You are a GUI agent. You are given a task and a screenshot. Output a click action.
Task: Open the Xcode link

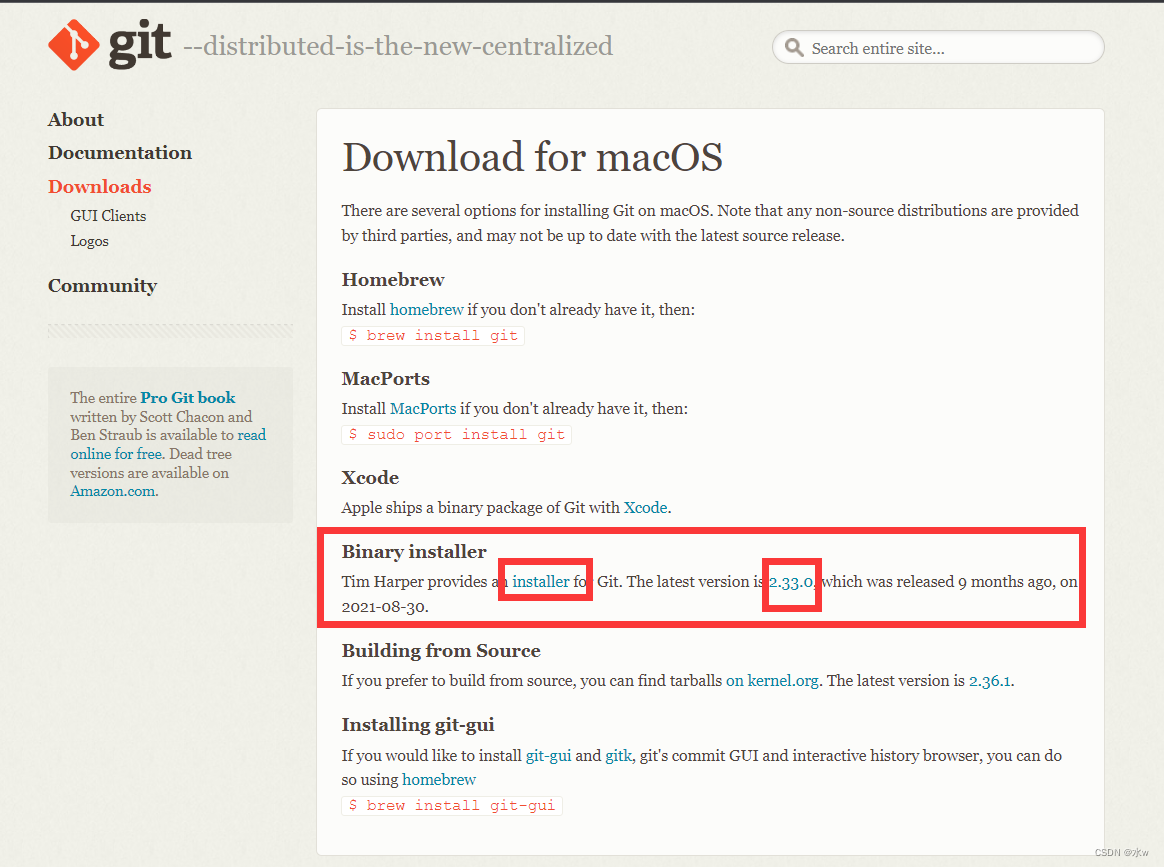[645, 508]
